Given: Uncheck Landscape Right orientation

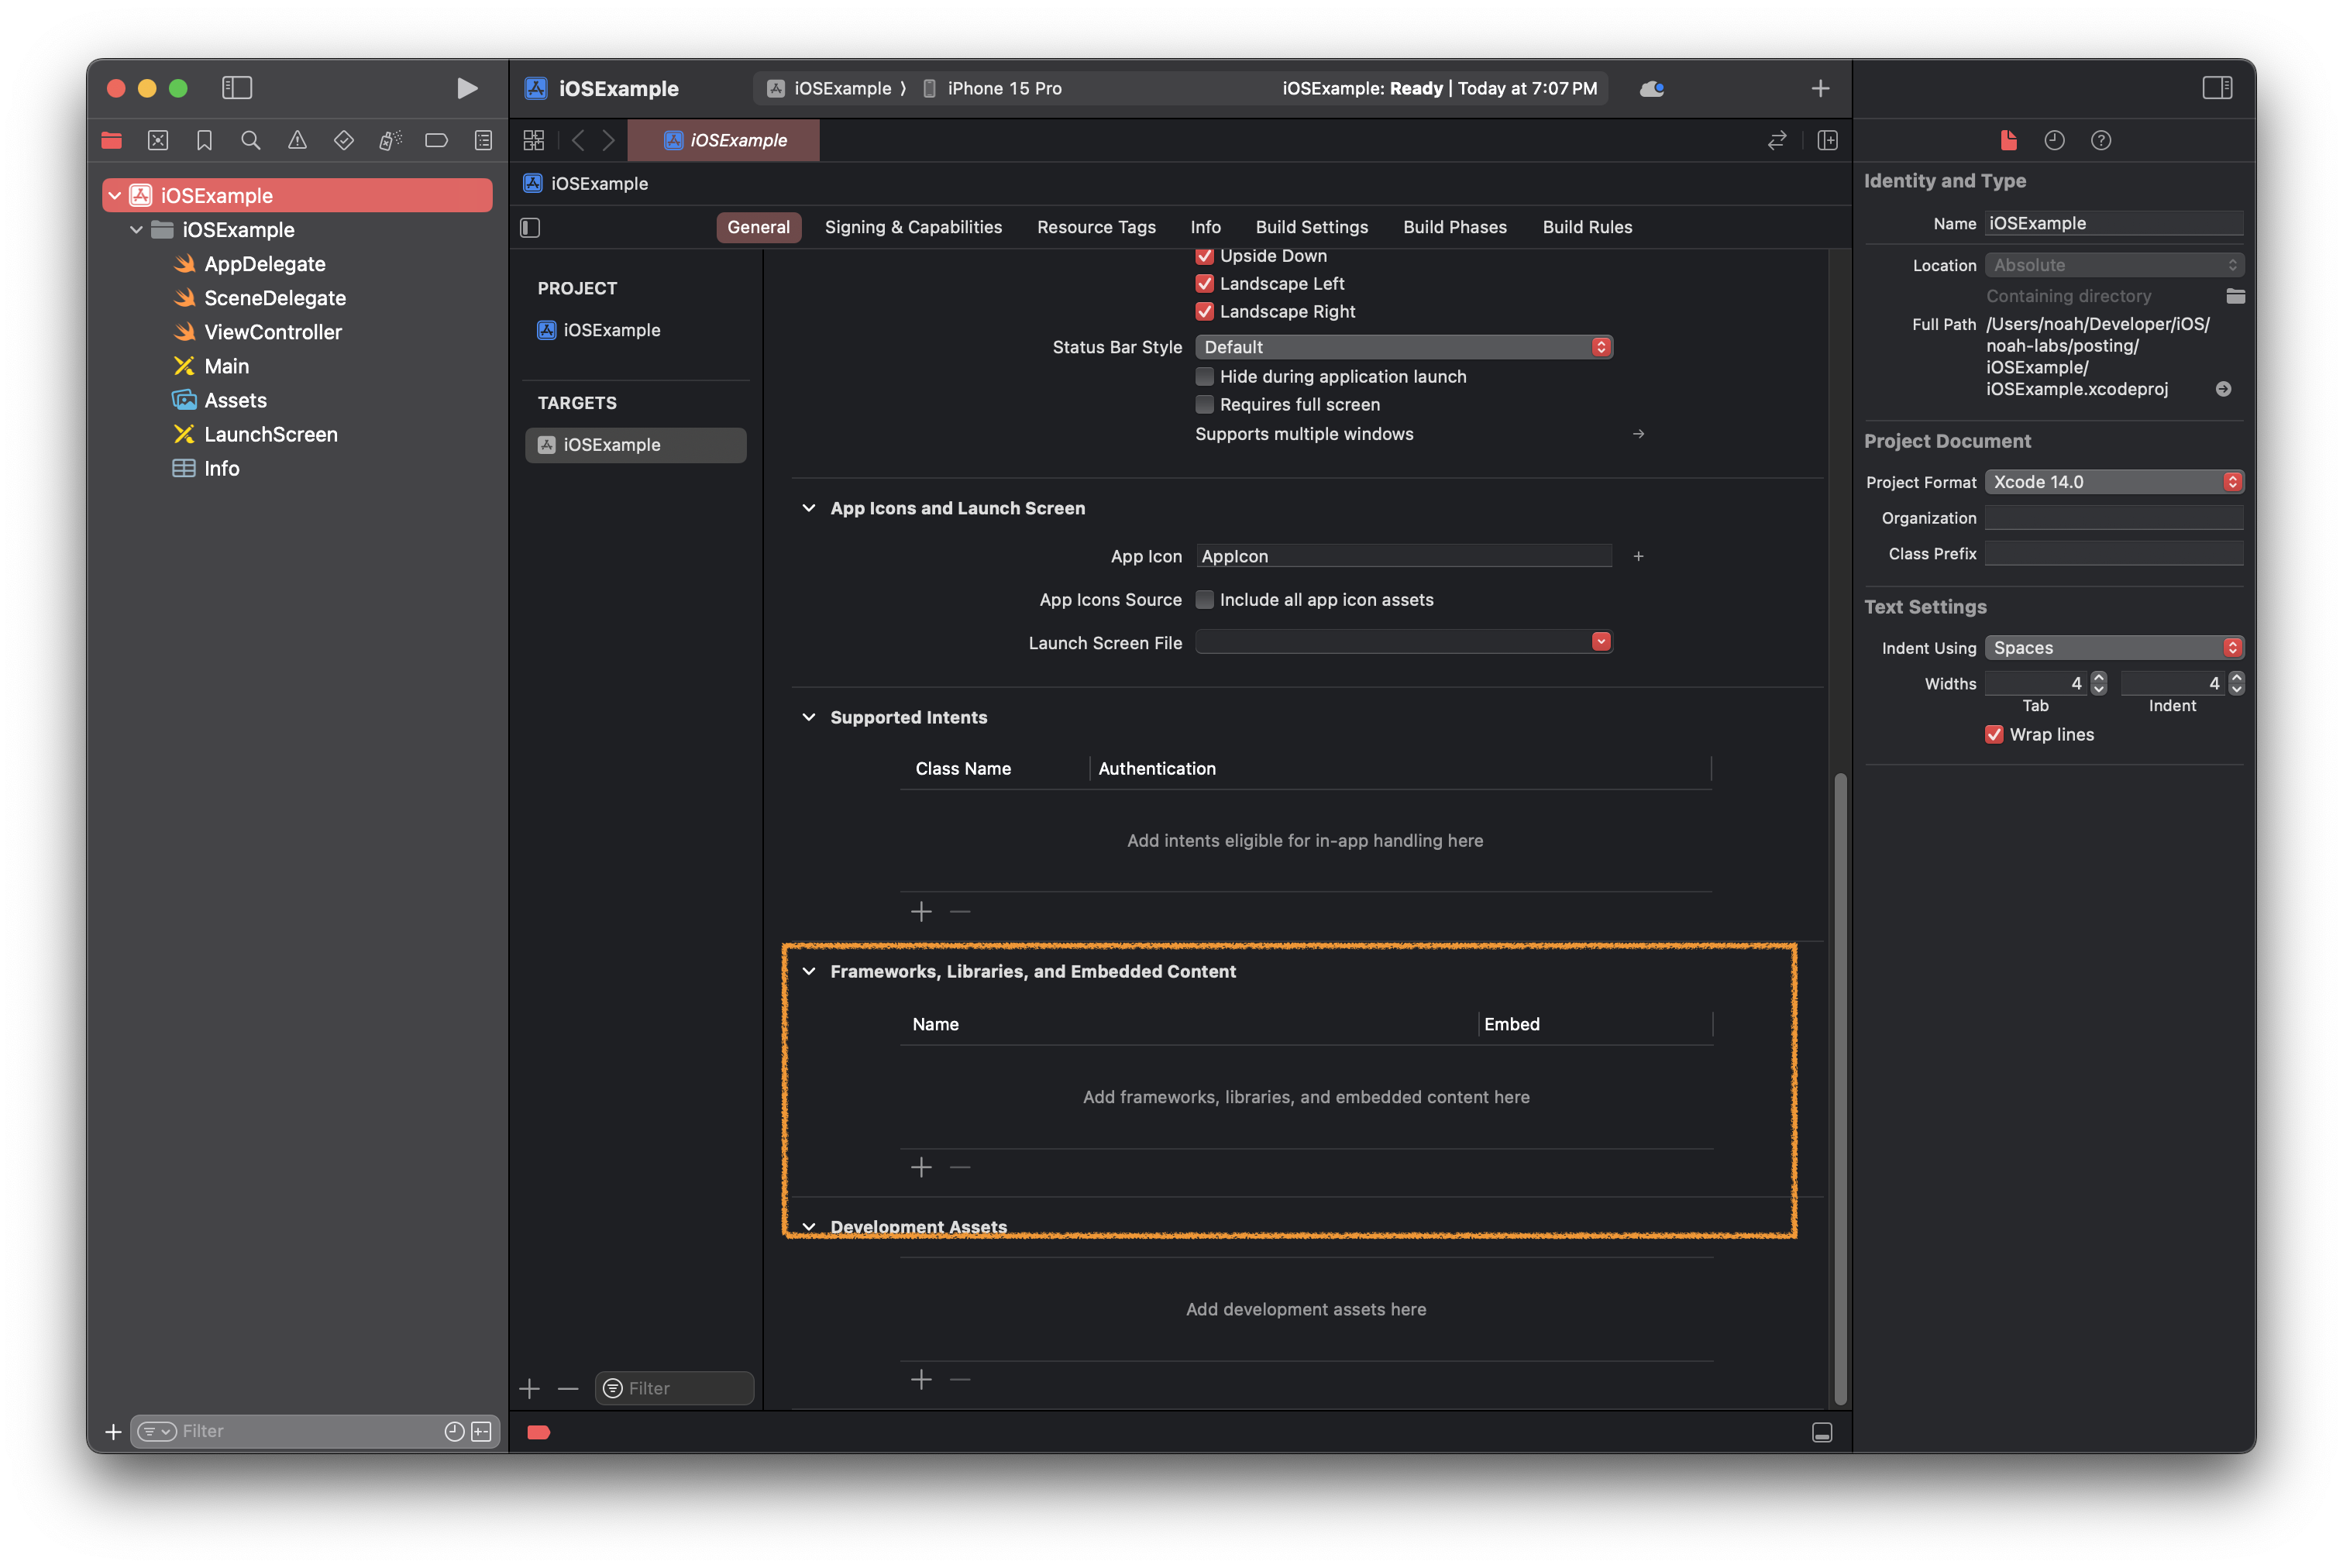Looking at the screenshot, I should click(x=1205, y=312).
